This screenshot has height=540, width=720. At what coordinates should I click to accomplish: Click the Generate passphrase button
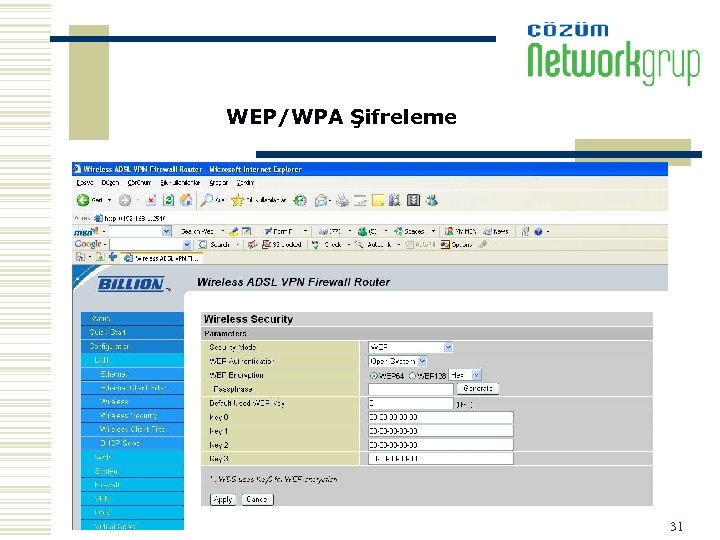coord(478,389)
